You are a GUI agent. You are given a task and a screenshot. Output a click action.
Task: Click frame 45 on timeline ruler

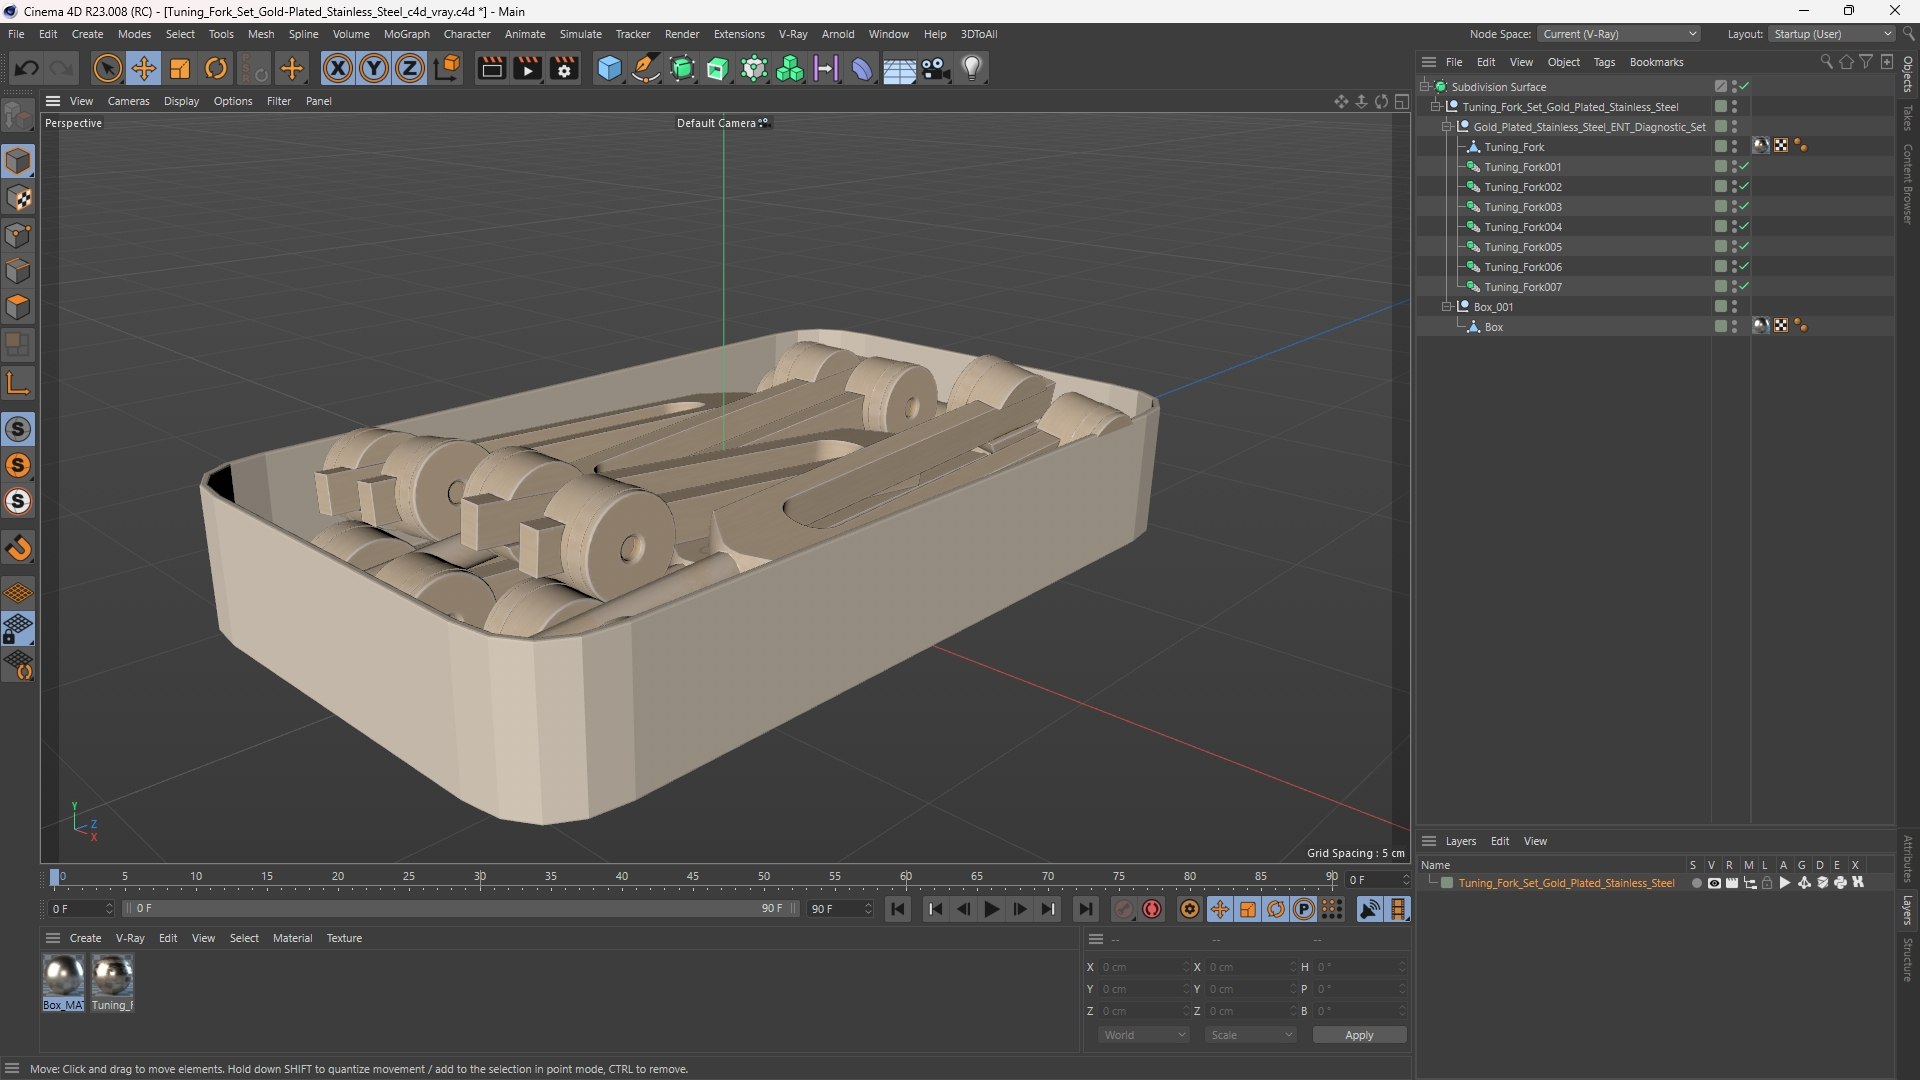(693, 877)
